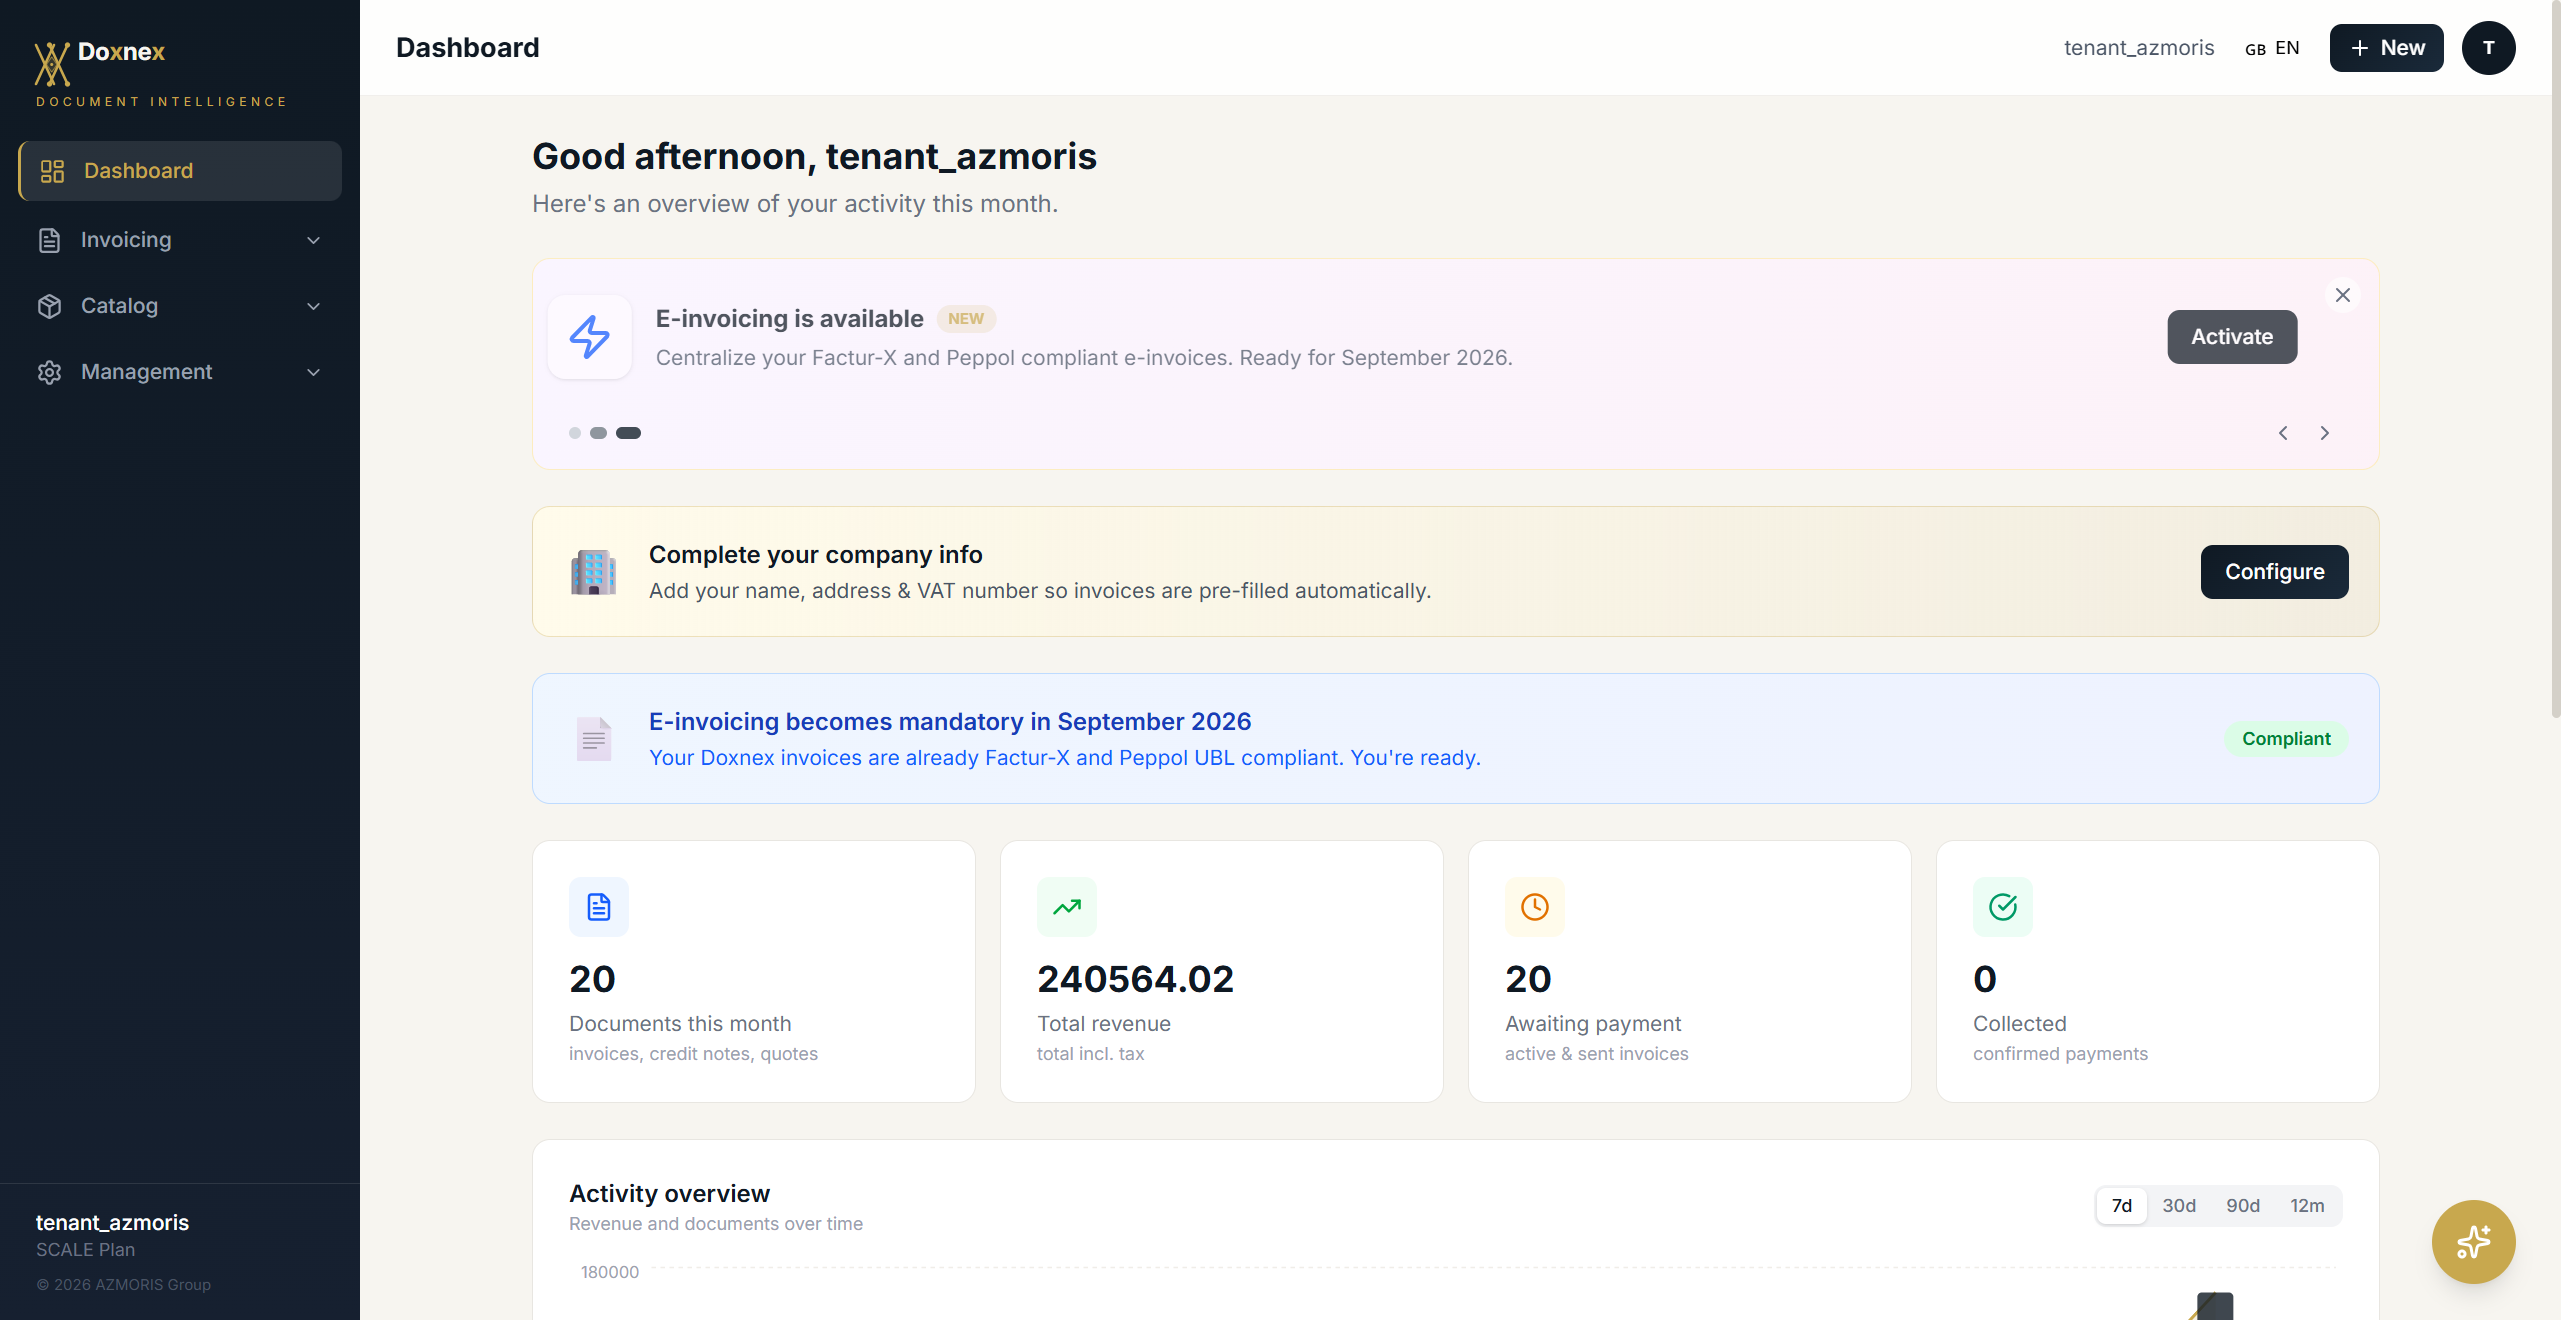
Task: Expand the Catalog chevron
Action: [x=313, y=306]
